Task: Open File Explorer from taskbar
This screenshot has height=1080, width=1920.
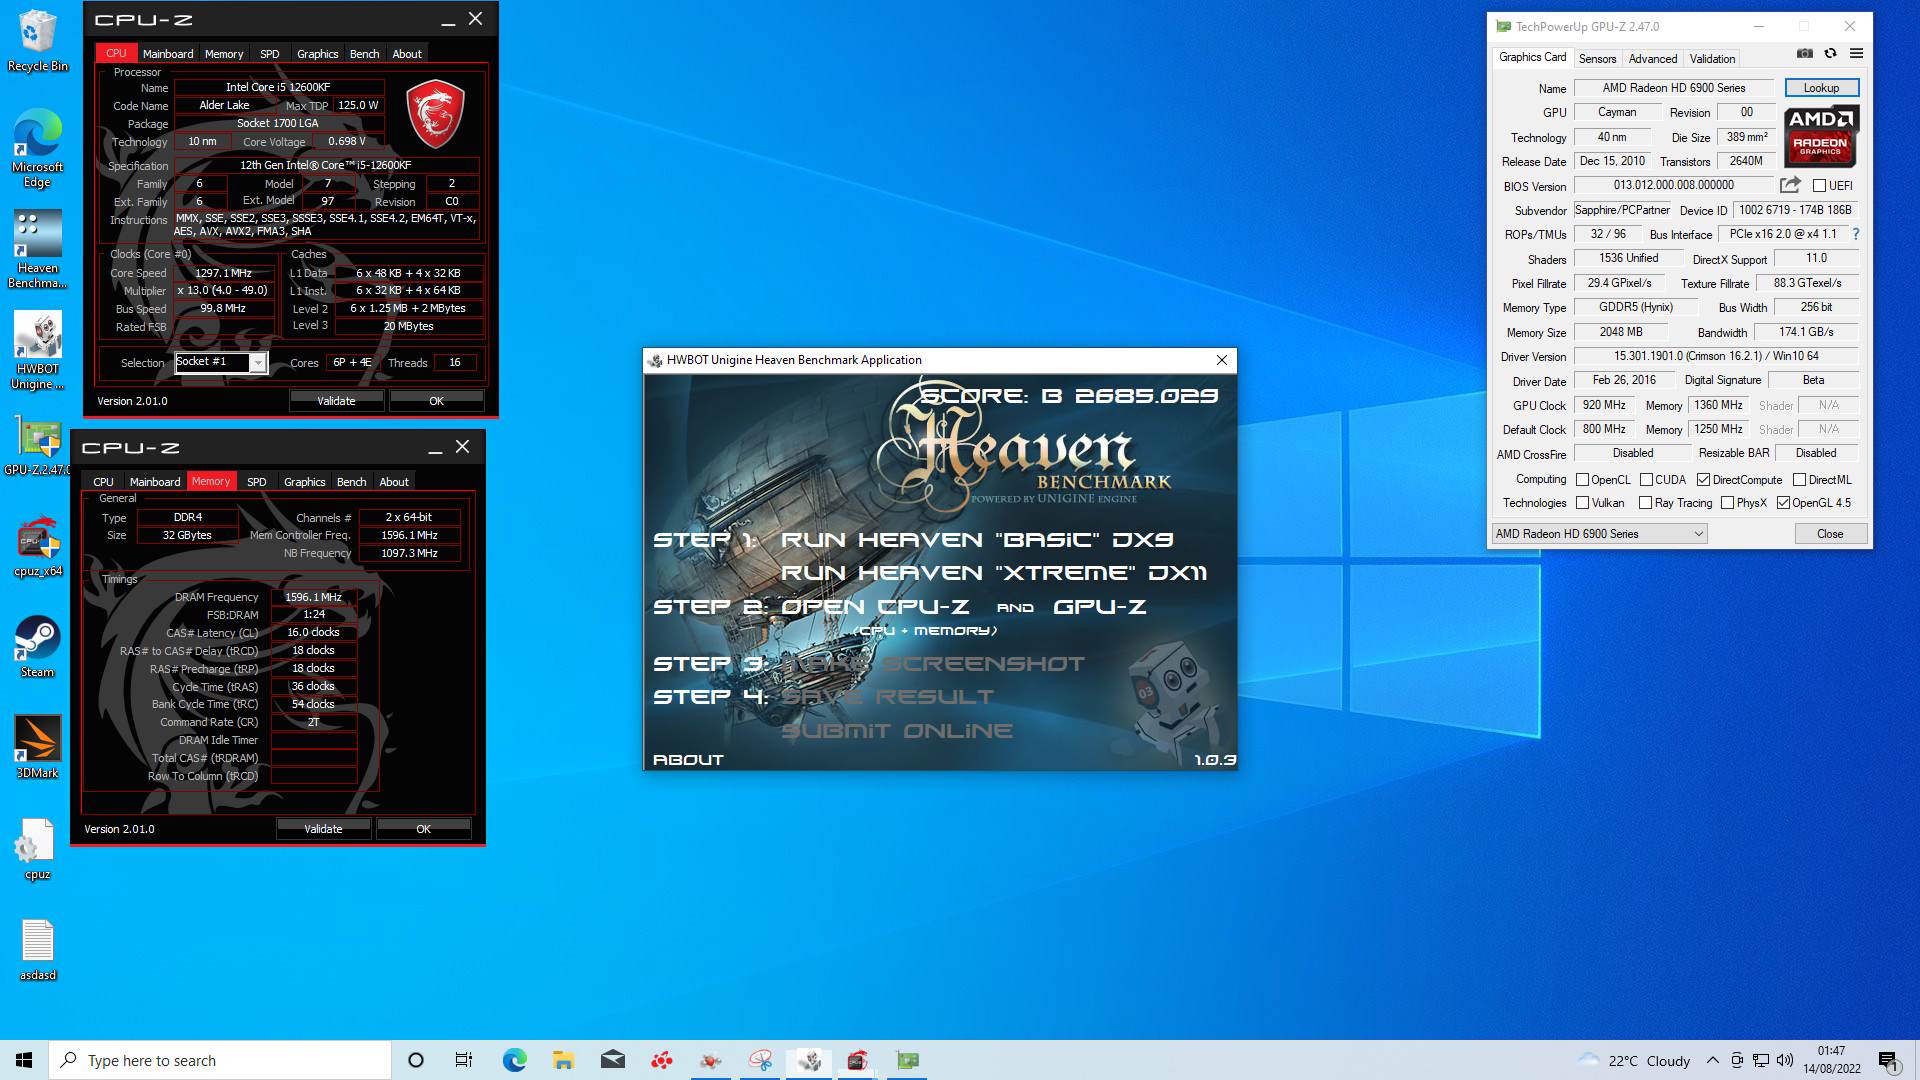Action: click(x=563, y=1060)
